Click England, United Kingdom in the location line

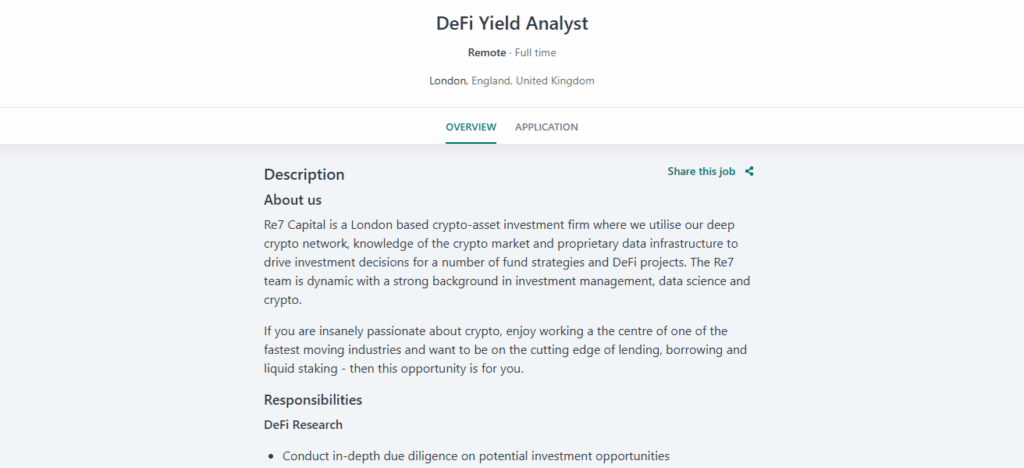coord(533,81)
